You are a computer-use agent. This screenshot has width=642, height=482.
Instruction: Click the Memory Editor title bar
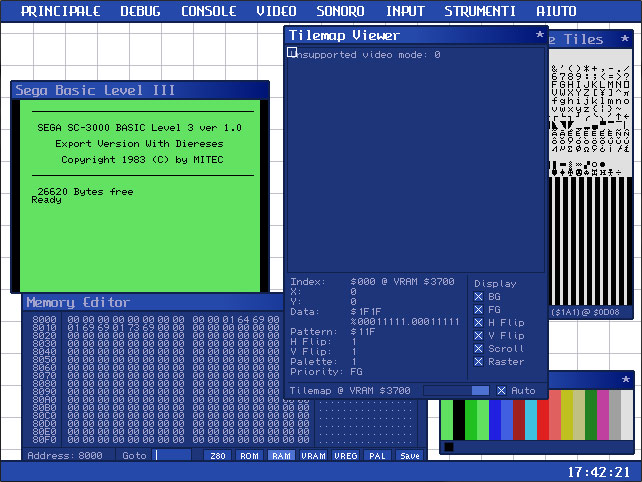pos(154,302)
